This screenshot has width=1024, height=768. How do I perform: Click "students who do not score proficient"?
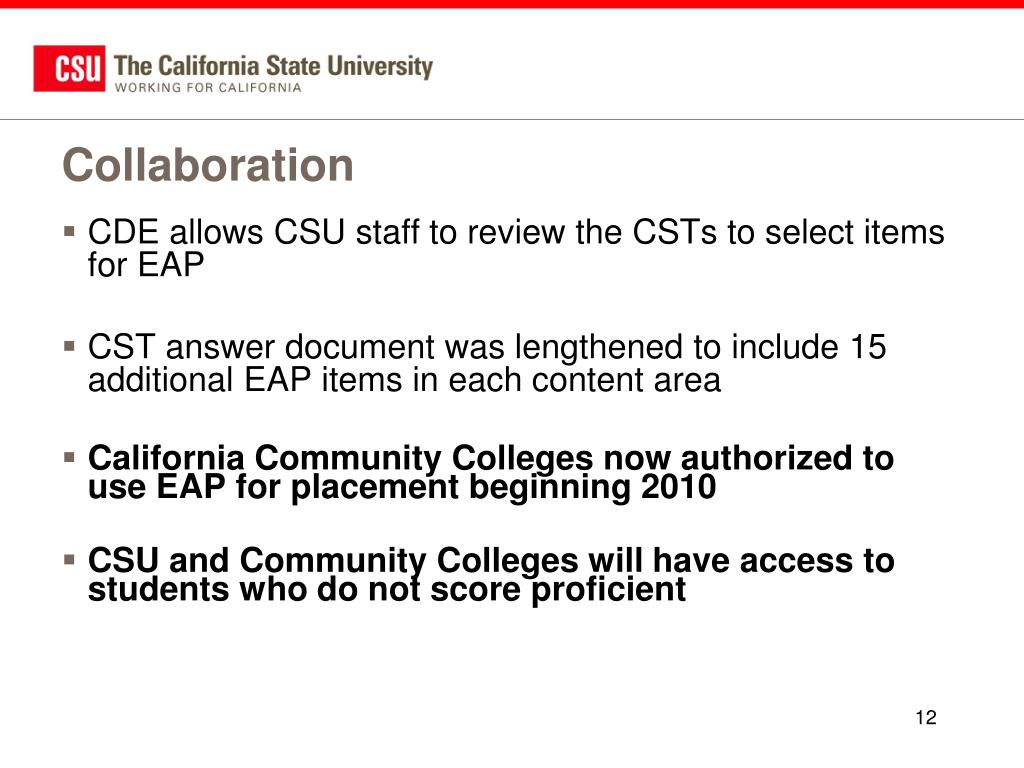click(x=387, y=590)
